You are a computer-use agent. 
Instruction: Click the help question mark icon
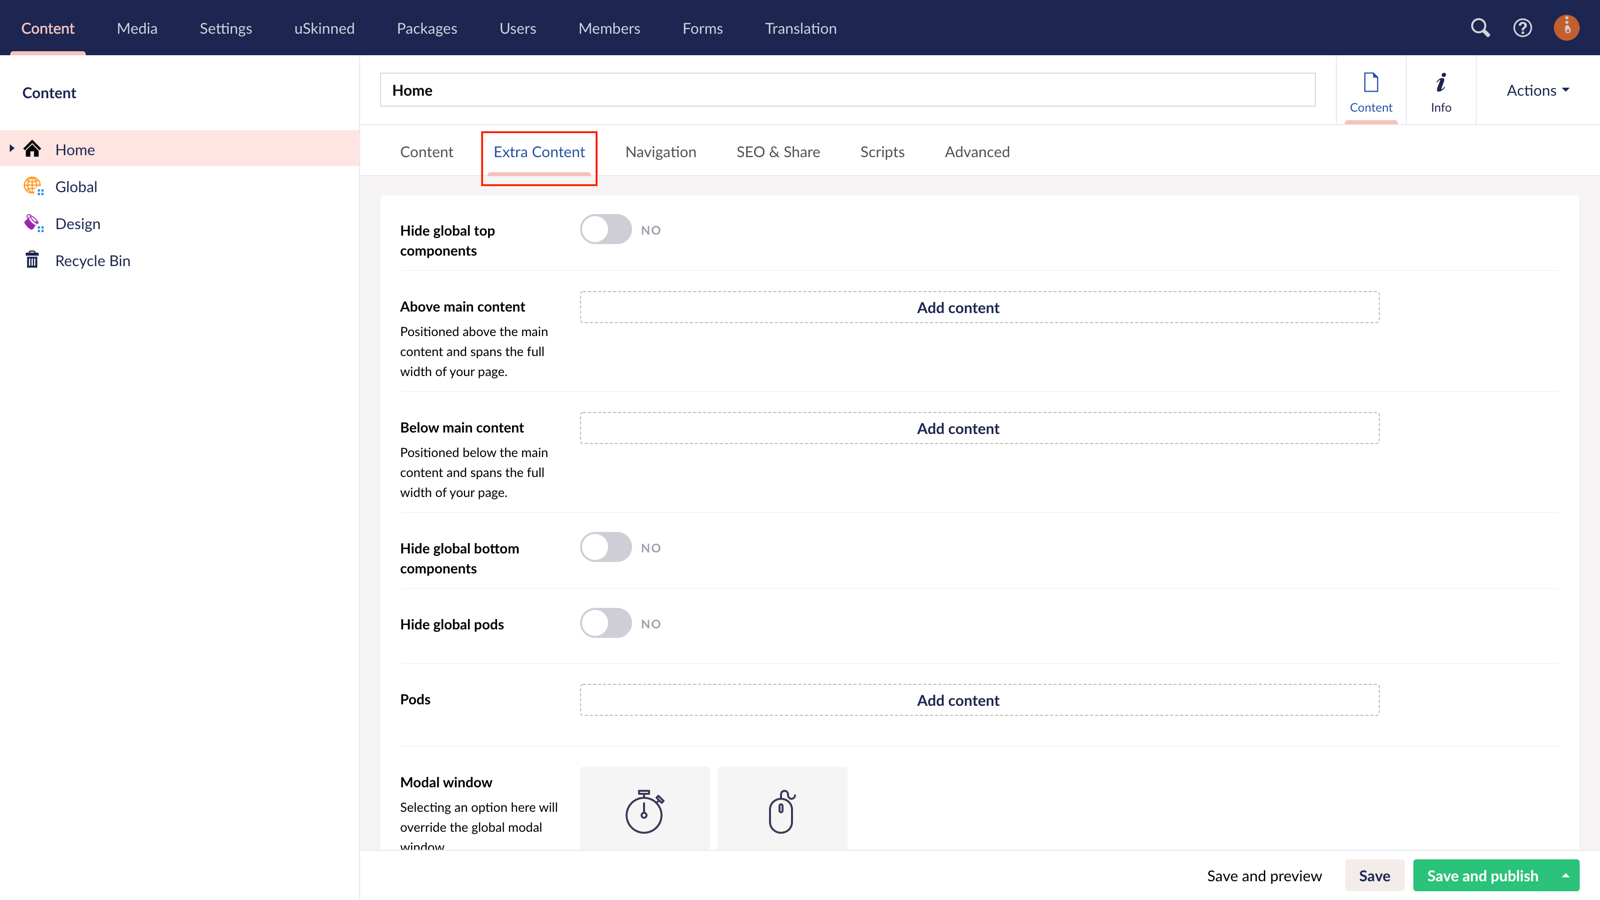click(1522, 28)
